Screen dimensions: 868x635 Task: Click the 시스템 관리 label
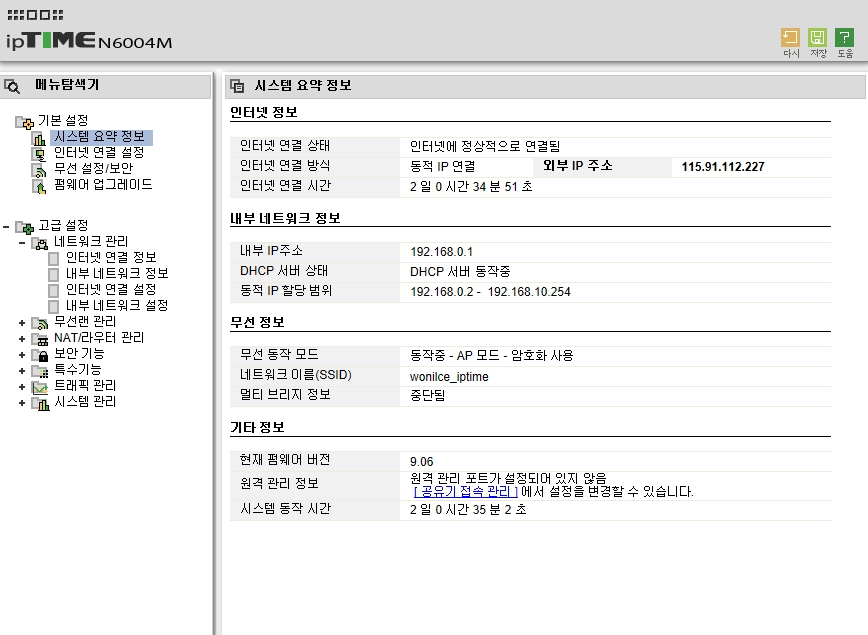[85, 402]
